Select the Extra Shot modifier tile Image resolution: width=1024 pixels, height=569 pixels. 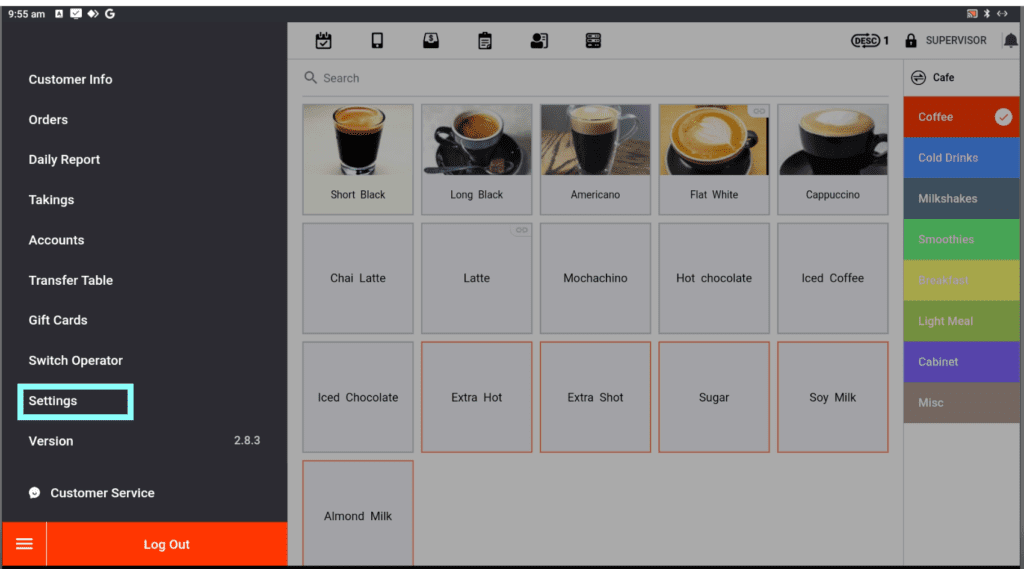(595, 397)
